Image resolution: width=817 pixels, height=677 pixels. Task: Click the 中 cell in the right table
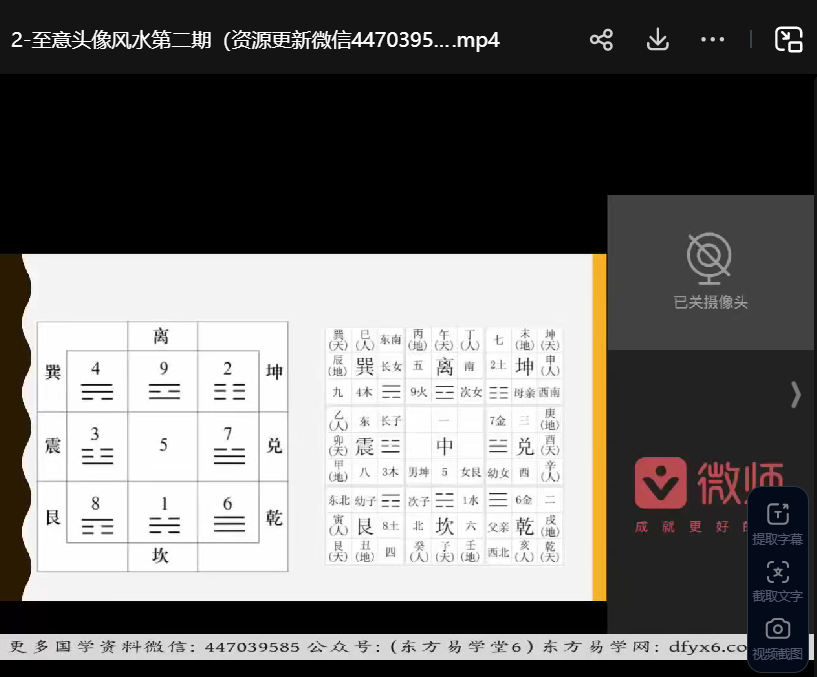point(444,446)
